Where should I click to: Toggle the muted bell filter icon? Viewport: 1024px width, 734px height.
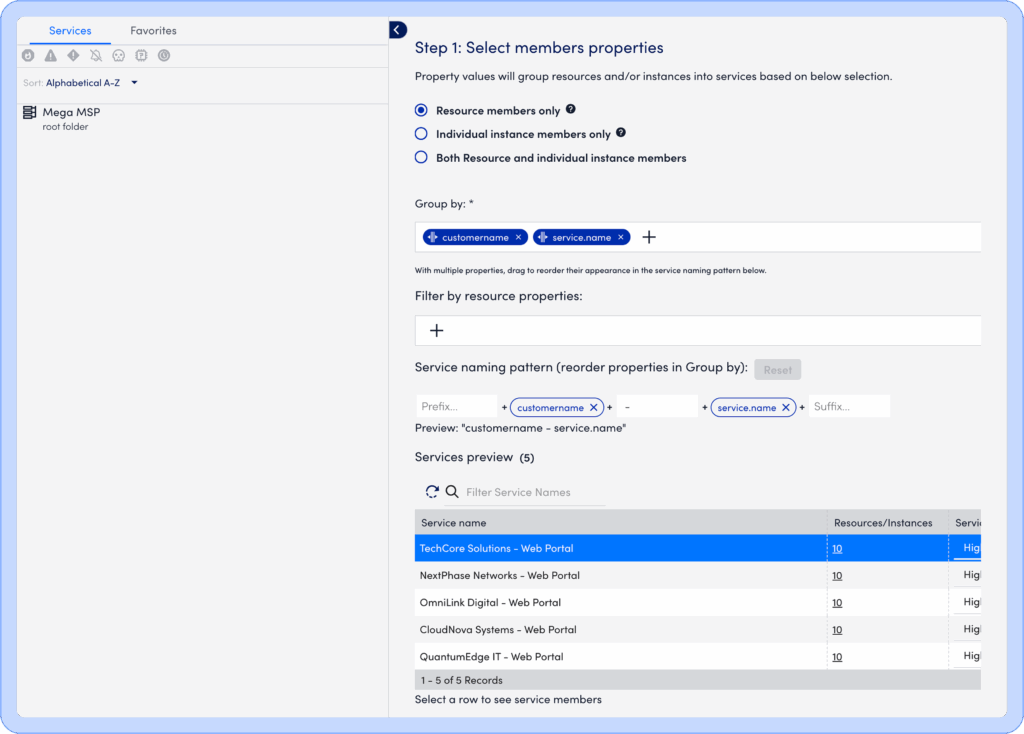(x=96, y=56)
